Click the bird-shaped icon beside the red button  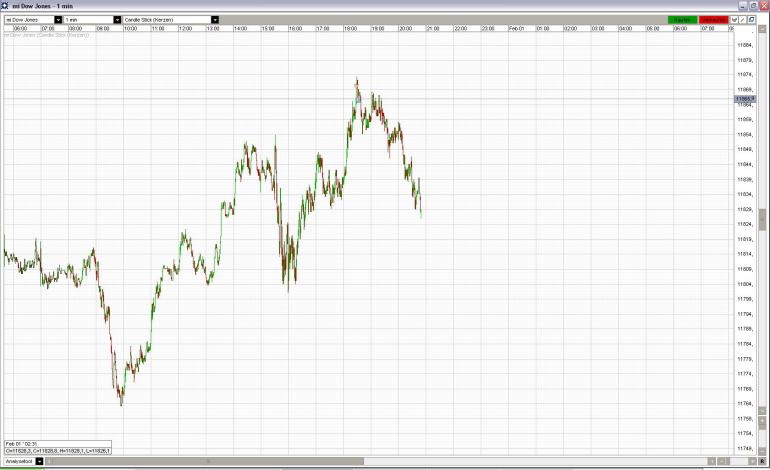tap(734, 20)
